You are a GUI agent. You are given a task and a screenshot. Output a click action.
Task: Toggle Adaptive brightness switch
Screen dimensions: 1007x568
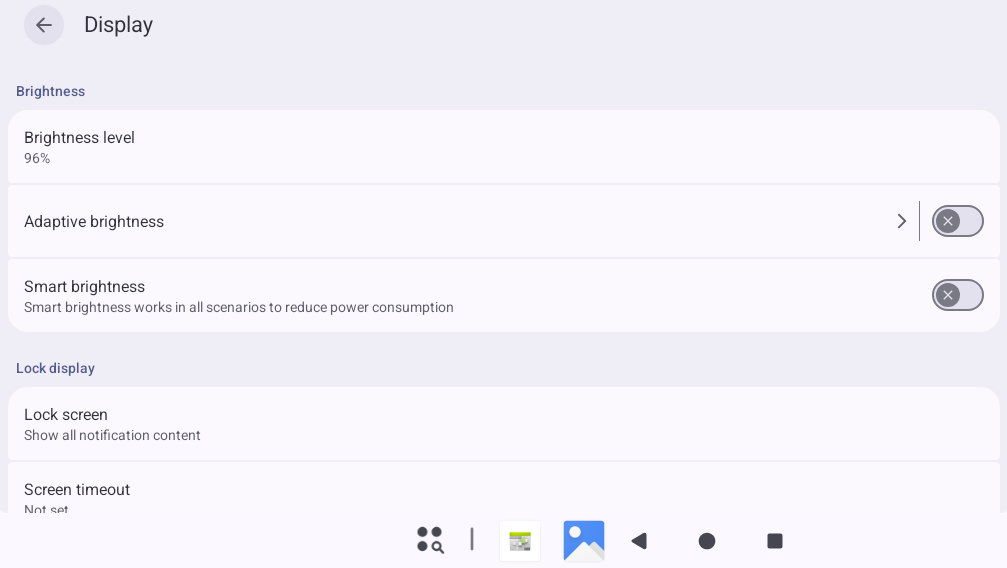coord(958,221)
